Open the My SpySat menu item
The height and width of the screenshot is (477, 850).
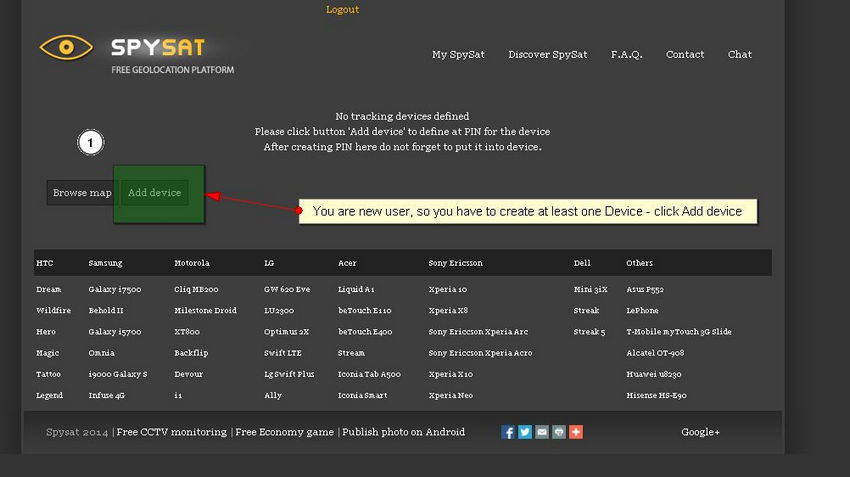click(x=458, y=55)
